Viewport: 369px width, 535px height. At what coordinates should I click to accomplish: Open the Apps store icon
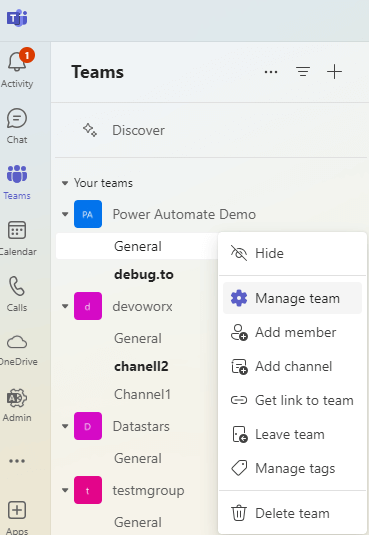17,517
